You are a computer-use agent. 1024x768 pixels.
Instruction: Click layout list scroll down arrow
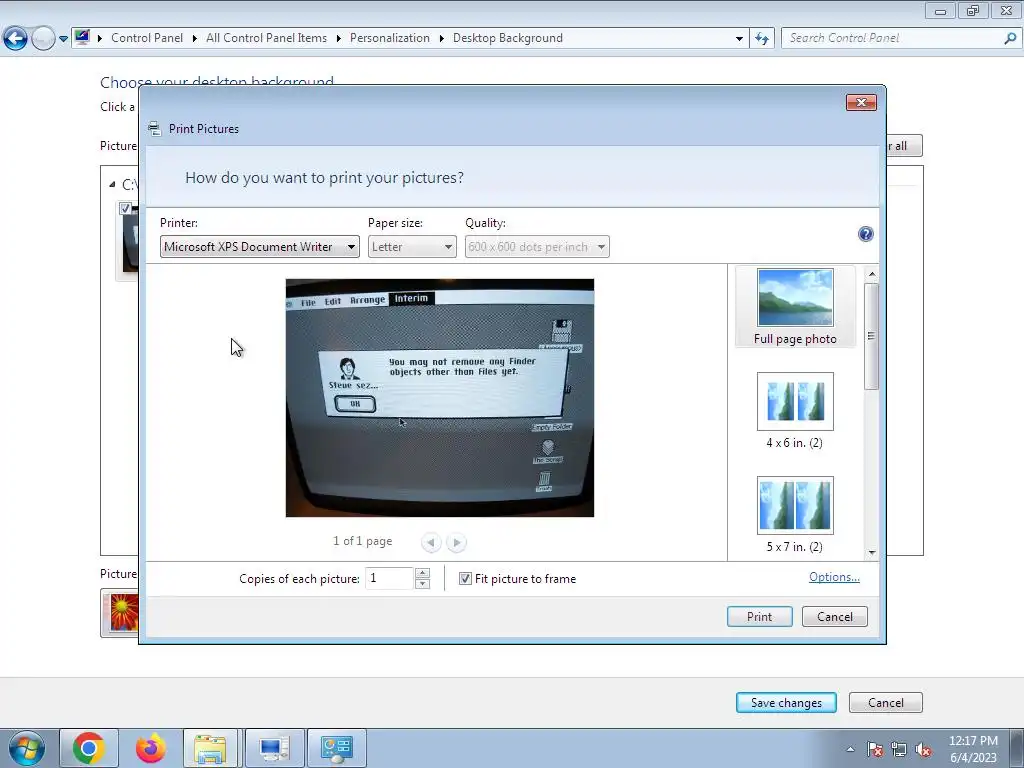[872, 553]
